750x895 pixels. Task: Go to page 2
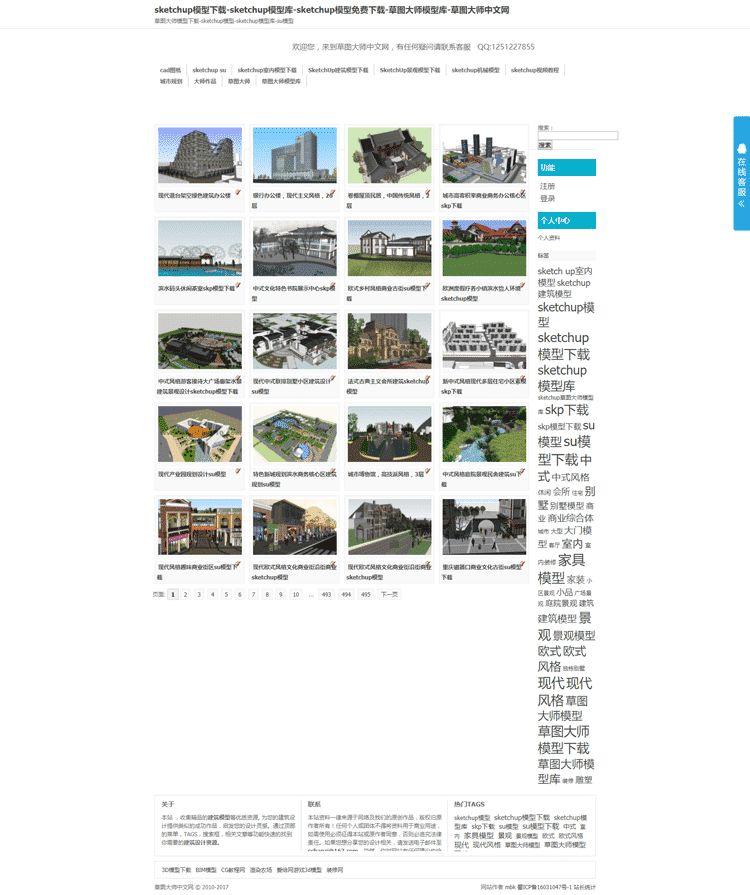pyautogui.click(x=186, y=595)
